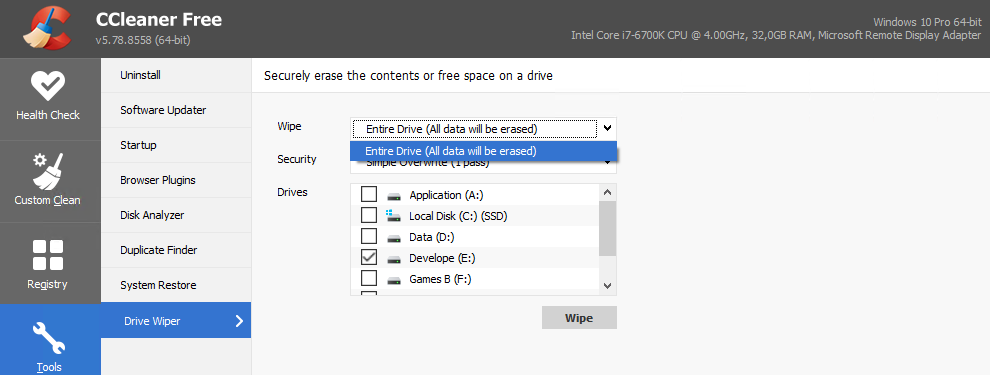Click the Application (A:) drive icon
The width and height of the screenshot is (990, 375).
pos(394,196)
